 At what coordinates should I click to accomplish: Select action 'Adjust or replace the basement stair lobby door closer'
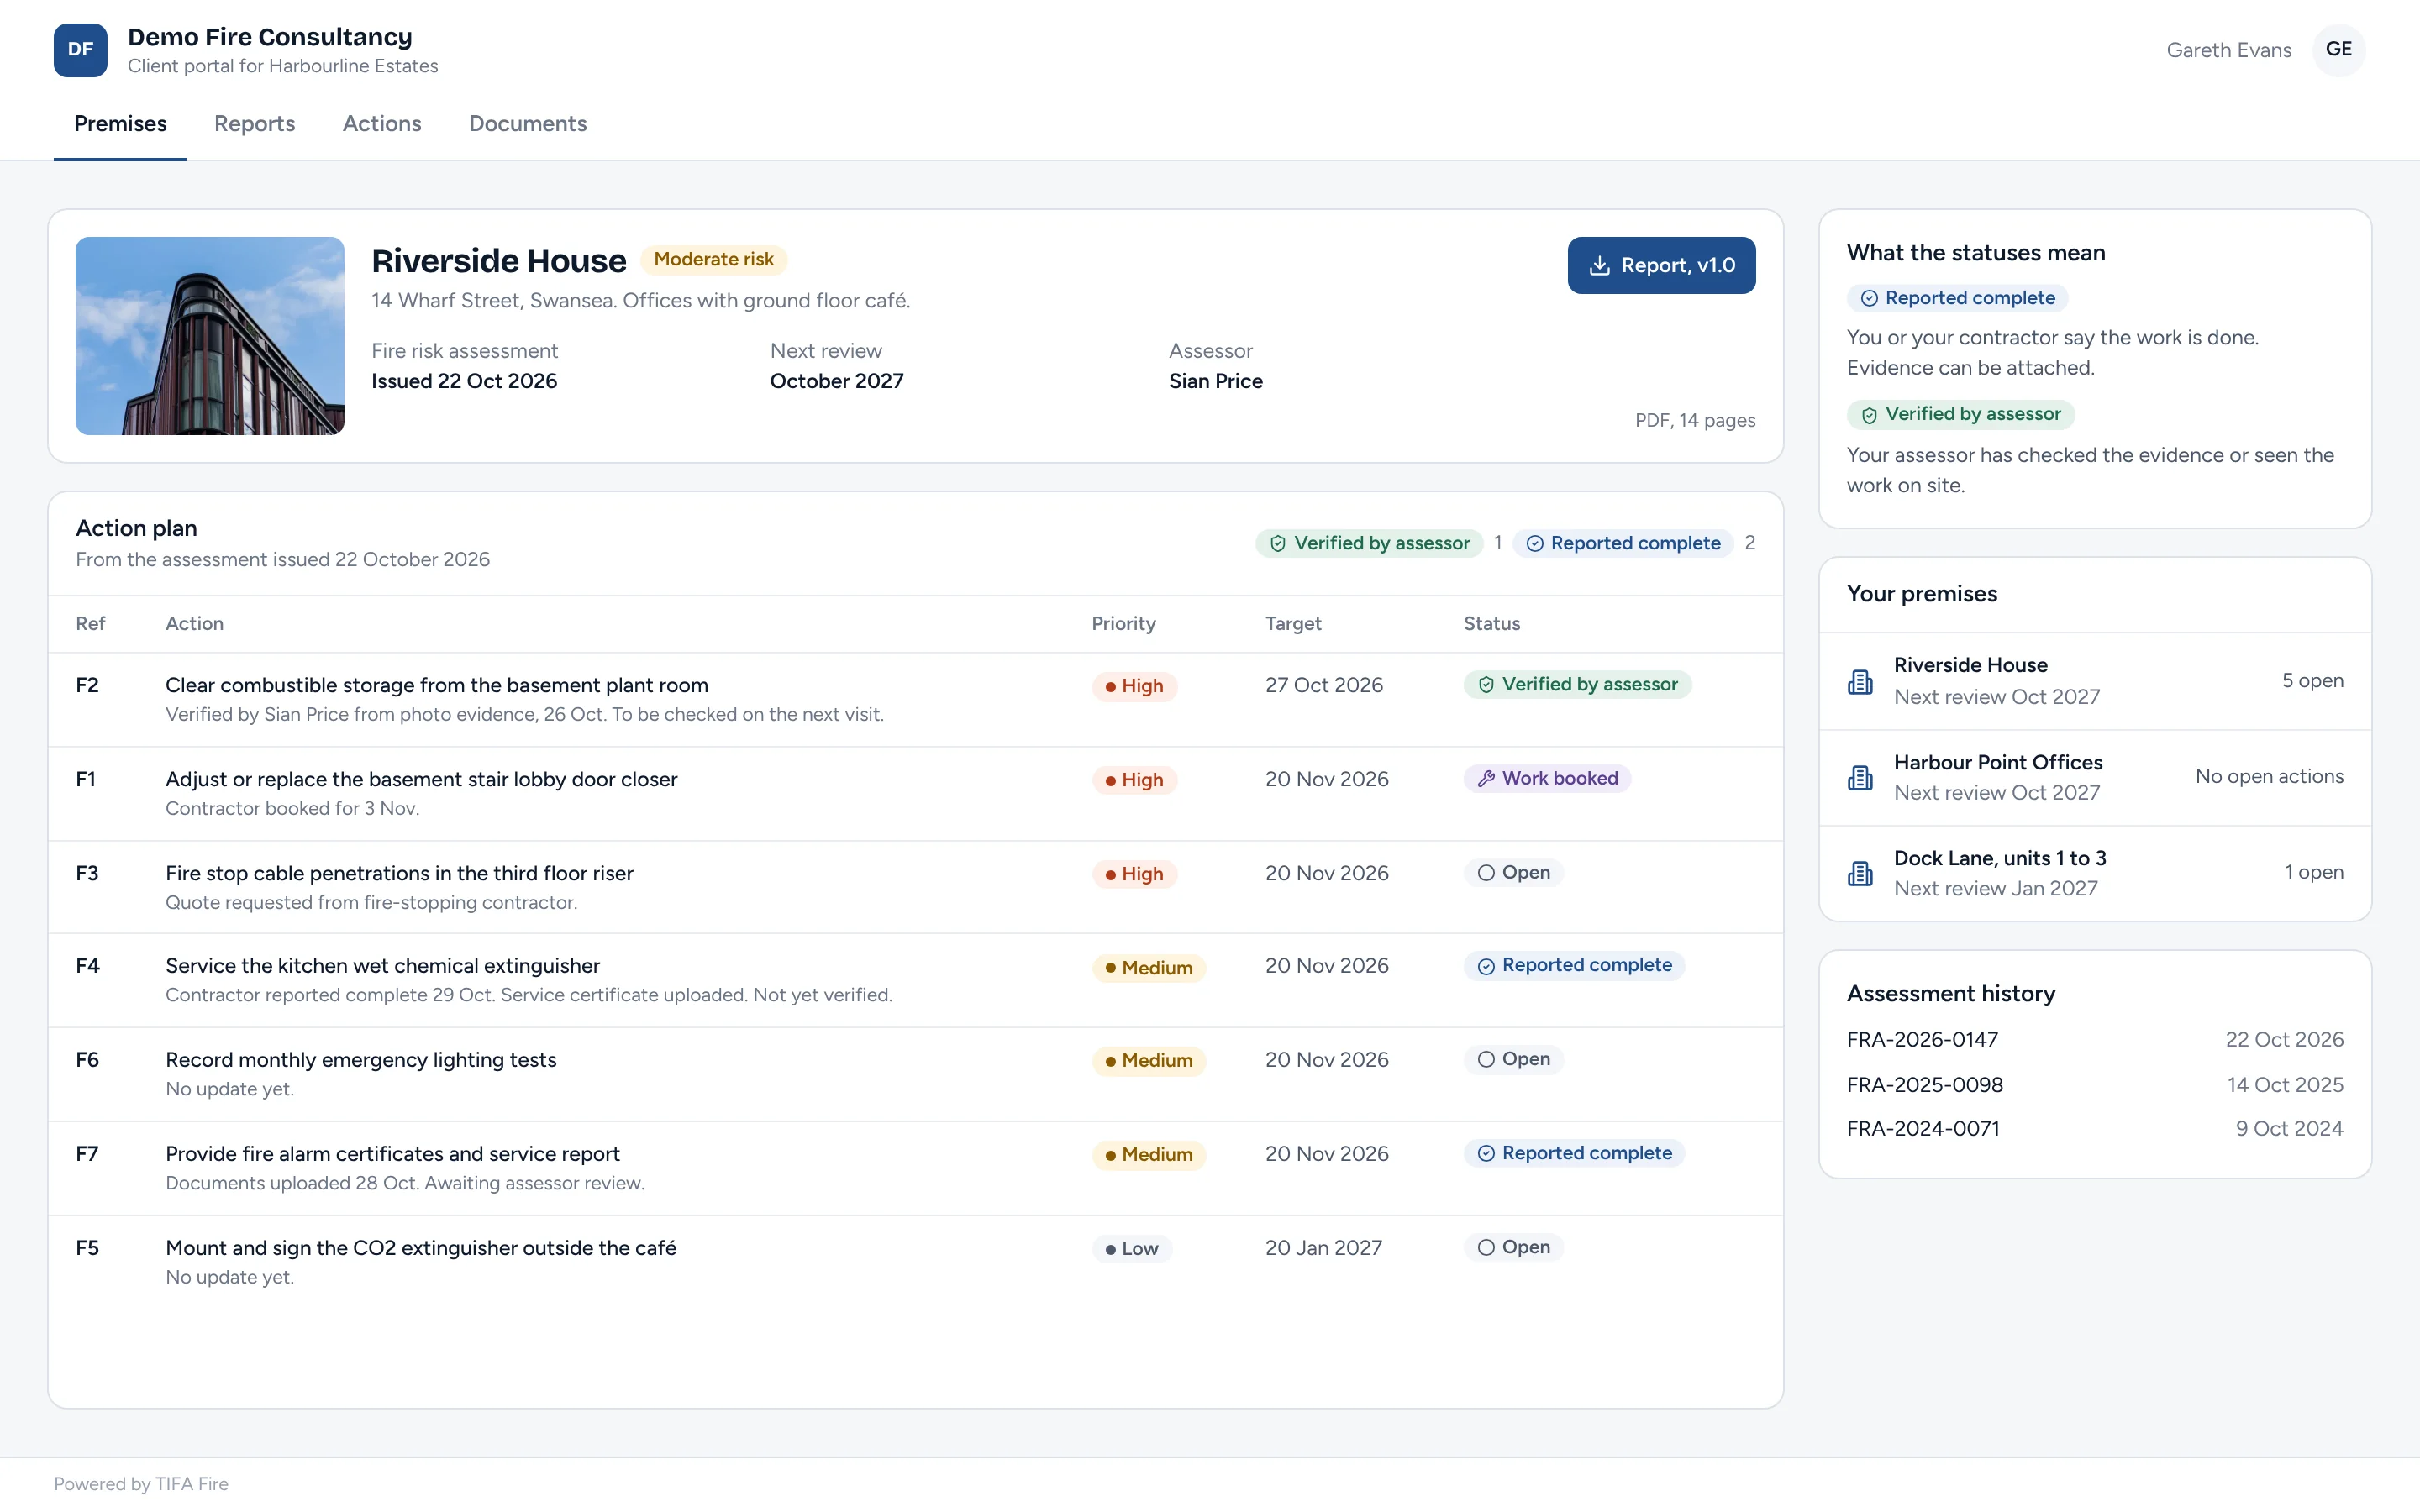[x=421, y=779]
